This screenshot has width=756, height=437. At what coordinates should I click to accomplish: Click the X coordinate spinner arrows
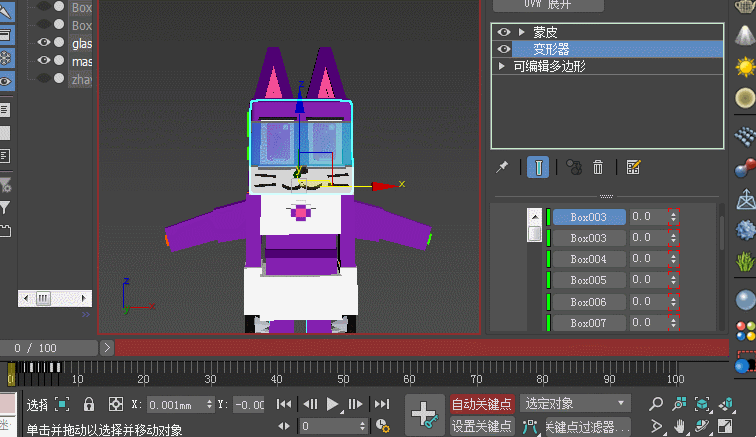click(x=209, y=404)
